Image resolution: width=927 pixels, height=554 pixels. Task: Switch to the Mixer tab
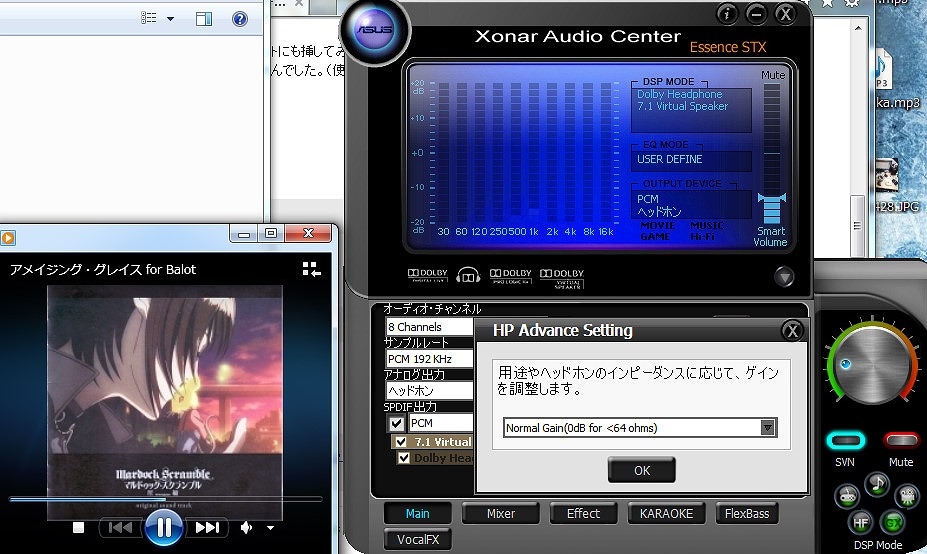(x=501, y=514)
